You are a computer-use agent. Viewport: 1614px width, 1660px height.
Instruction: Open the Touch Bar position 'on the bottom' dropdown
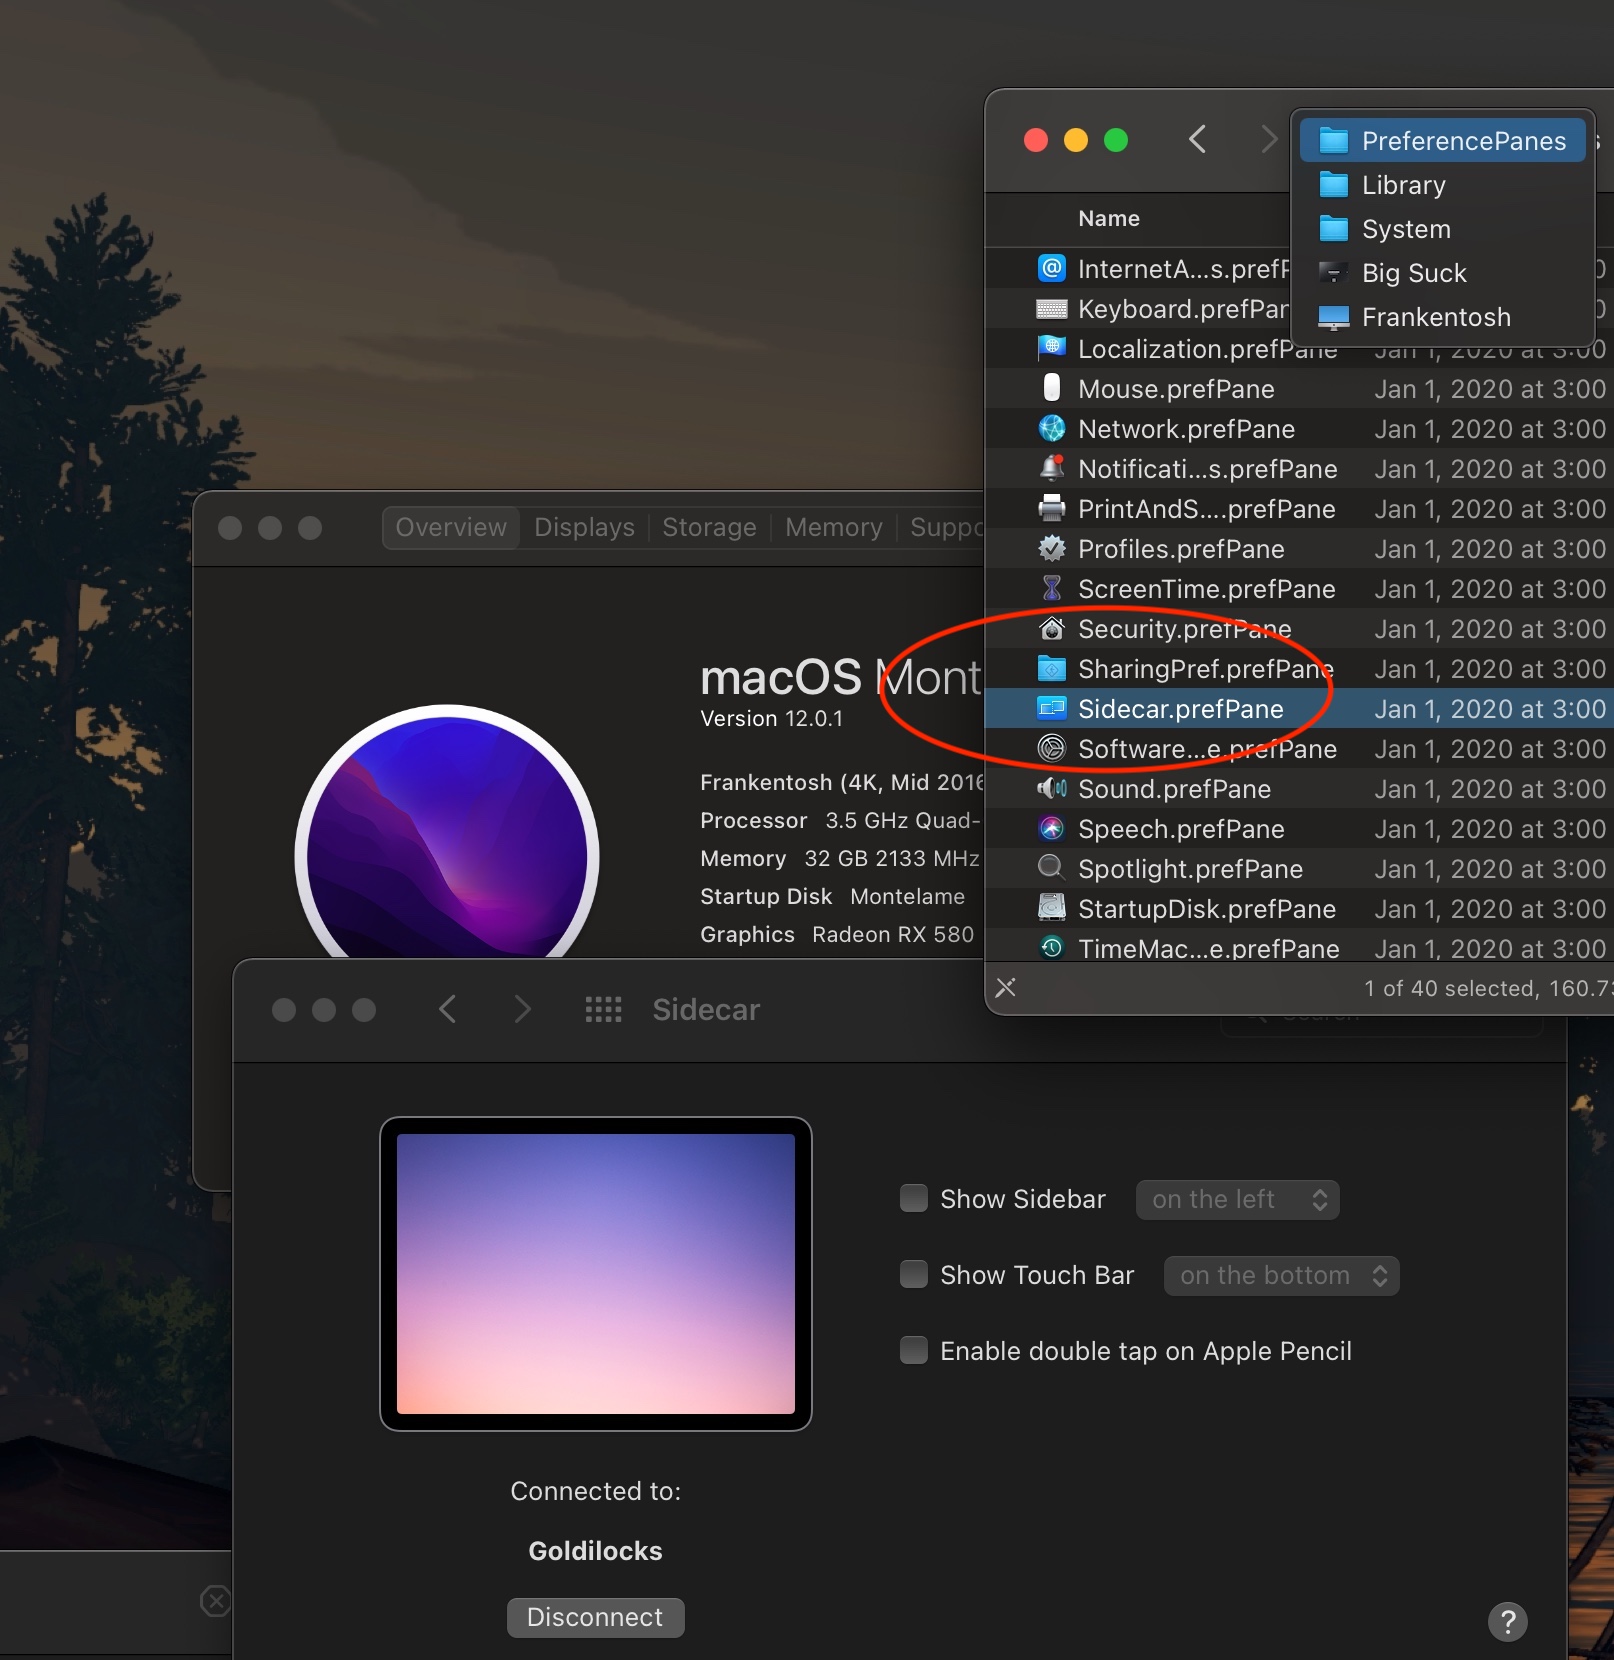[x=1281, y=1275]
